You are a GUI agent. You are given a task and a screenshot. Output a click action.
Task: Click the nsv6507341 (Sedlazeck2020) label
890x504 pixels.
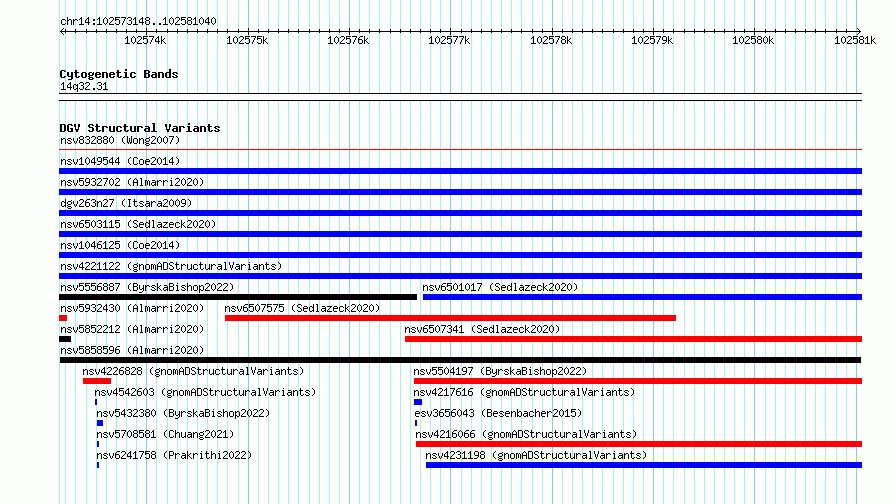[x=482, y=329]
